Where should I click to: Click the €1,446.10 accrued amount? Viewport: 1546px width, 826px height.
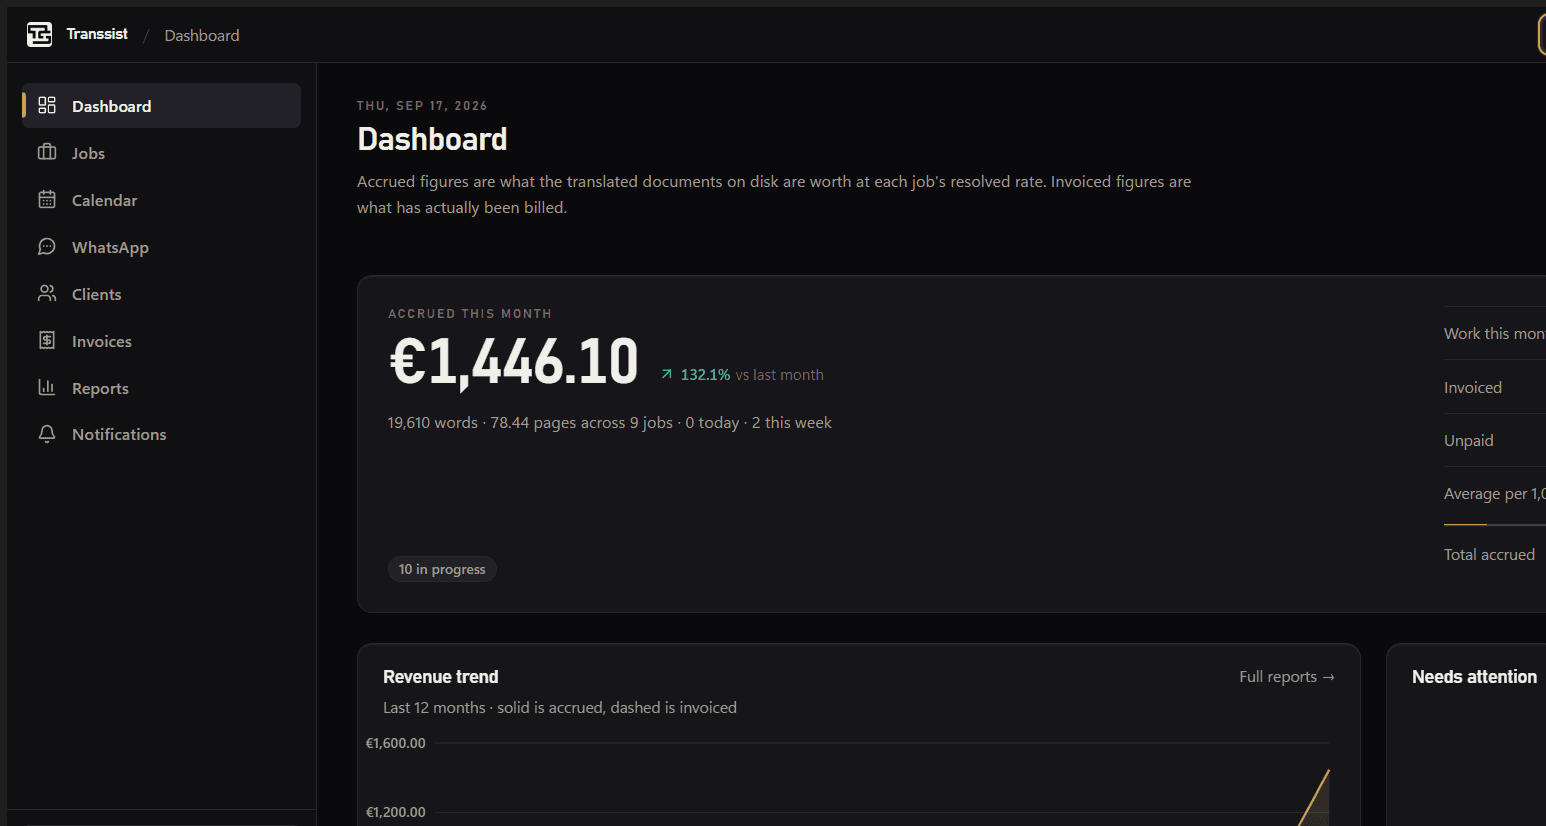[x=514, y=361]
